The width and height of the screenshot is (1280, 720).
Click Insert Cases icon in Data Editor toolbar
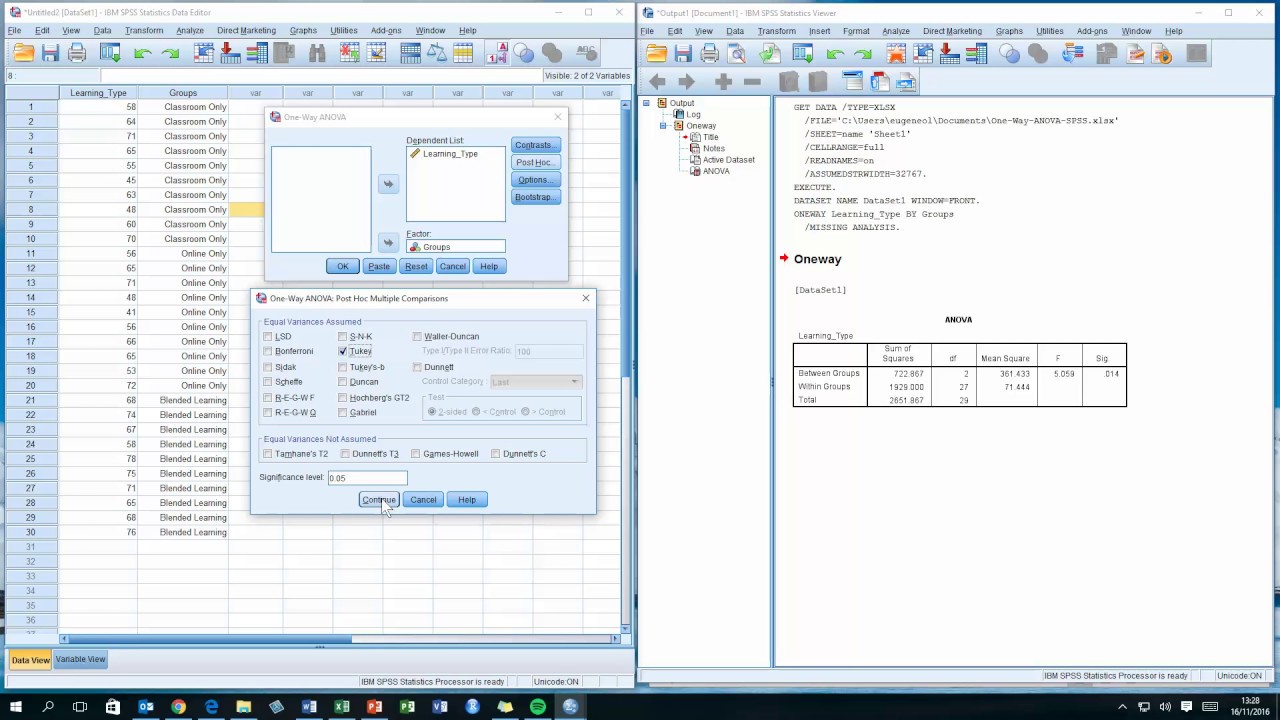pos(352,53)
